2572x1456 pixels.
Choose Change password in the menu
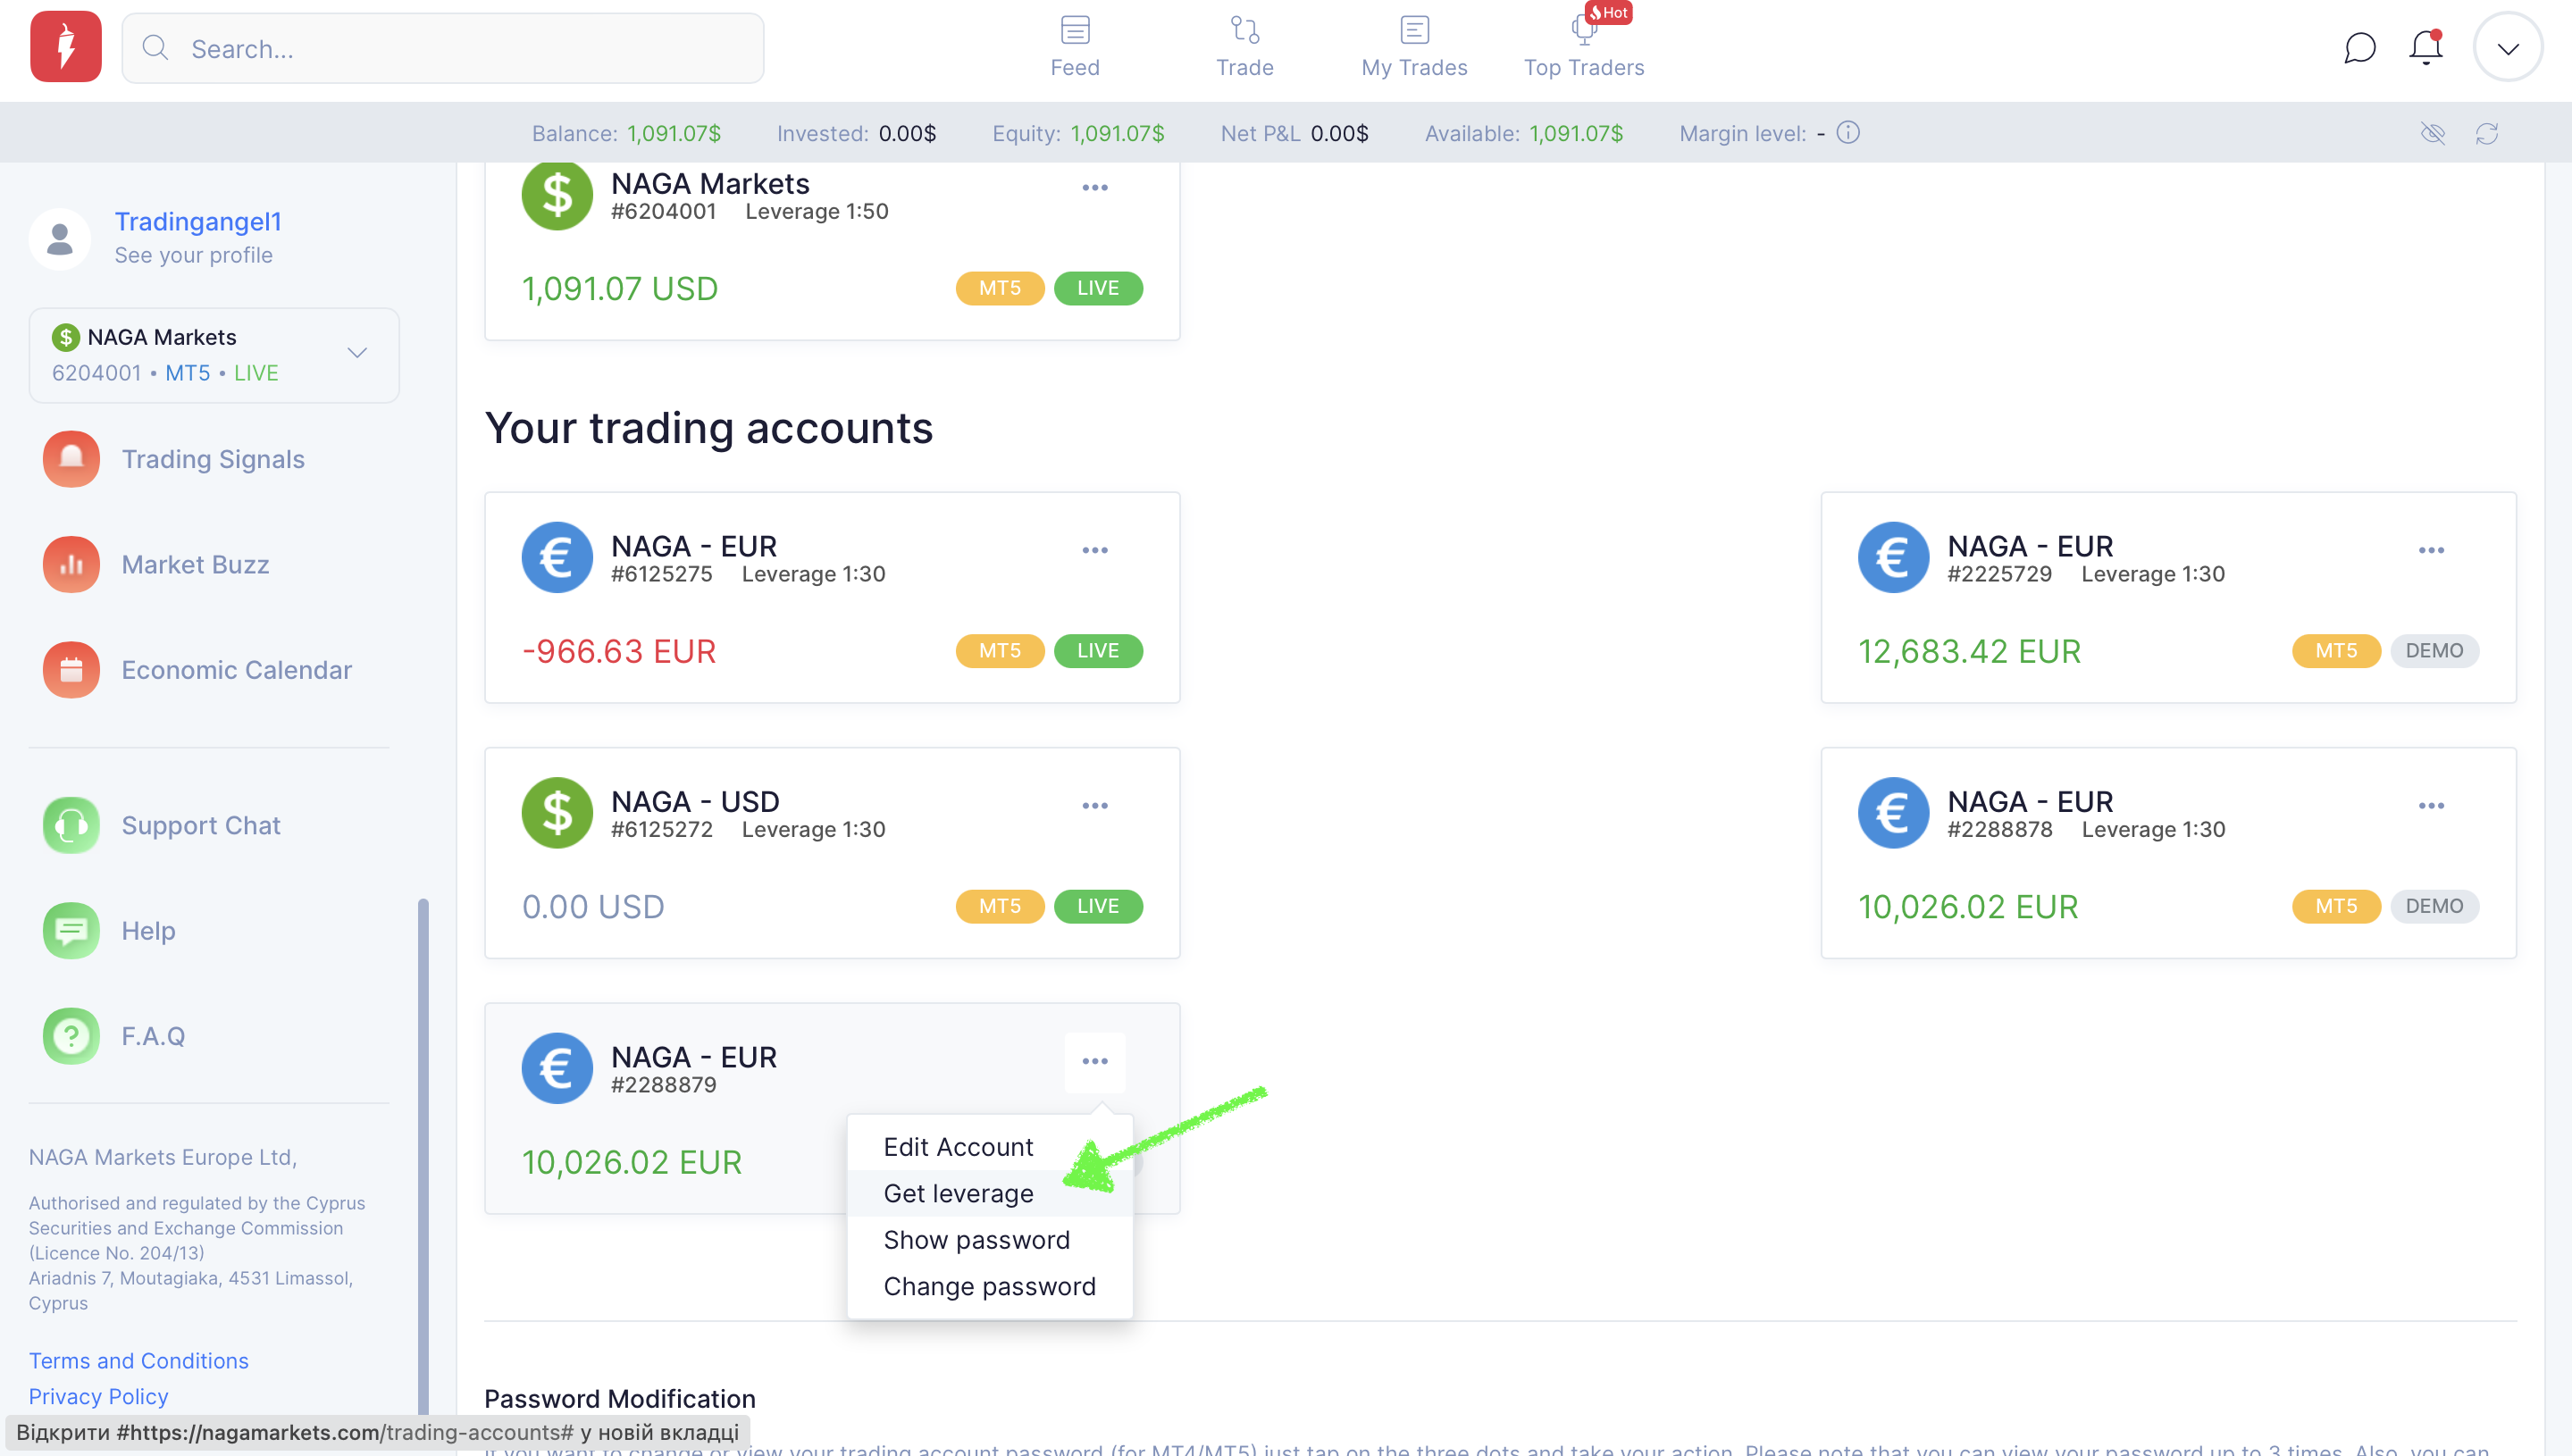(989, 1286)
